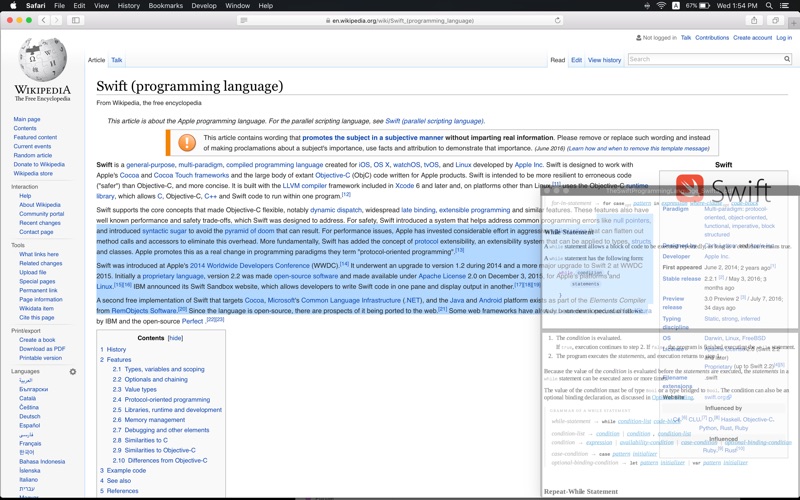This screenshot has width=800, height=500.
Task: Click the battery status icon
Action: [705, 6]
